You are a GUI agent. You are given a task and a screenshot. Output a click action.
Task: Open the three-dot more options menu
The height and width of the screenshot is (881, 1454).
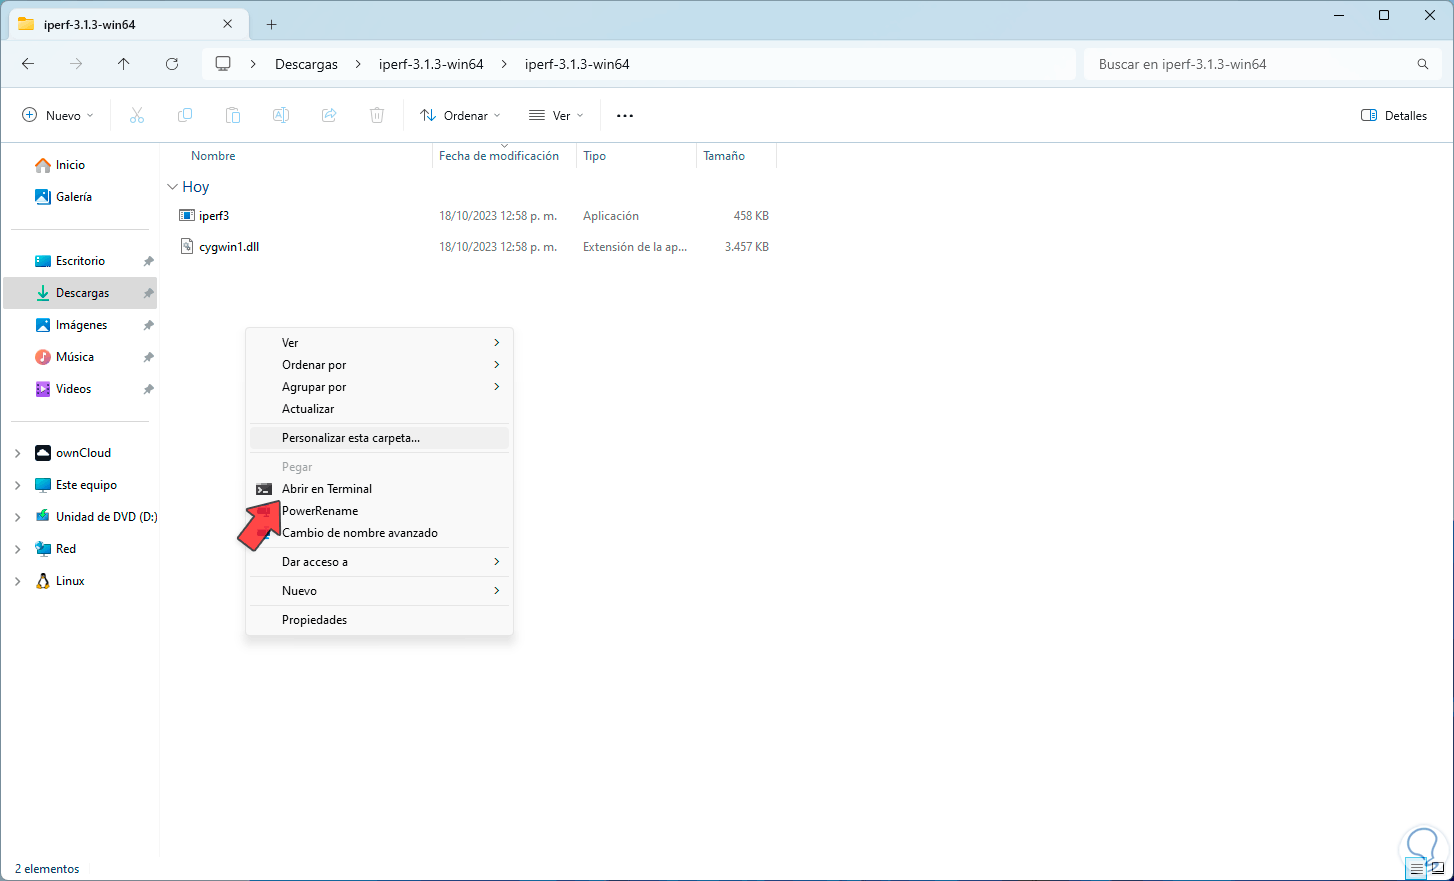(x=625, y=116)
